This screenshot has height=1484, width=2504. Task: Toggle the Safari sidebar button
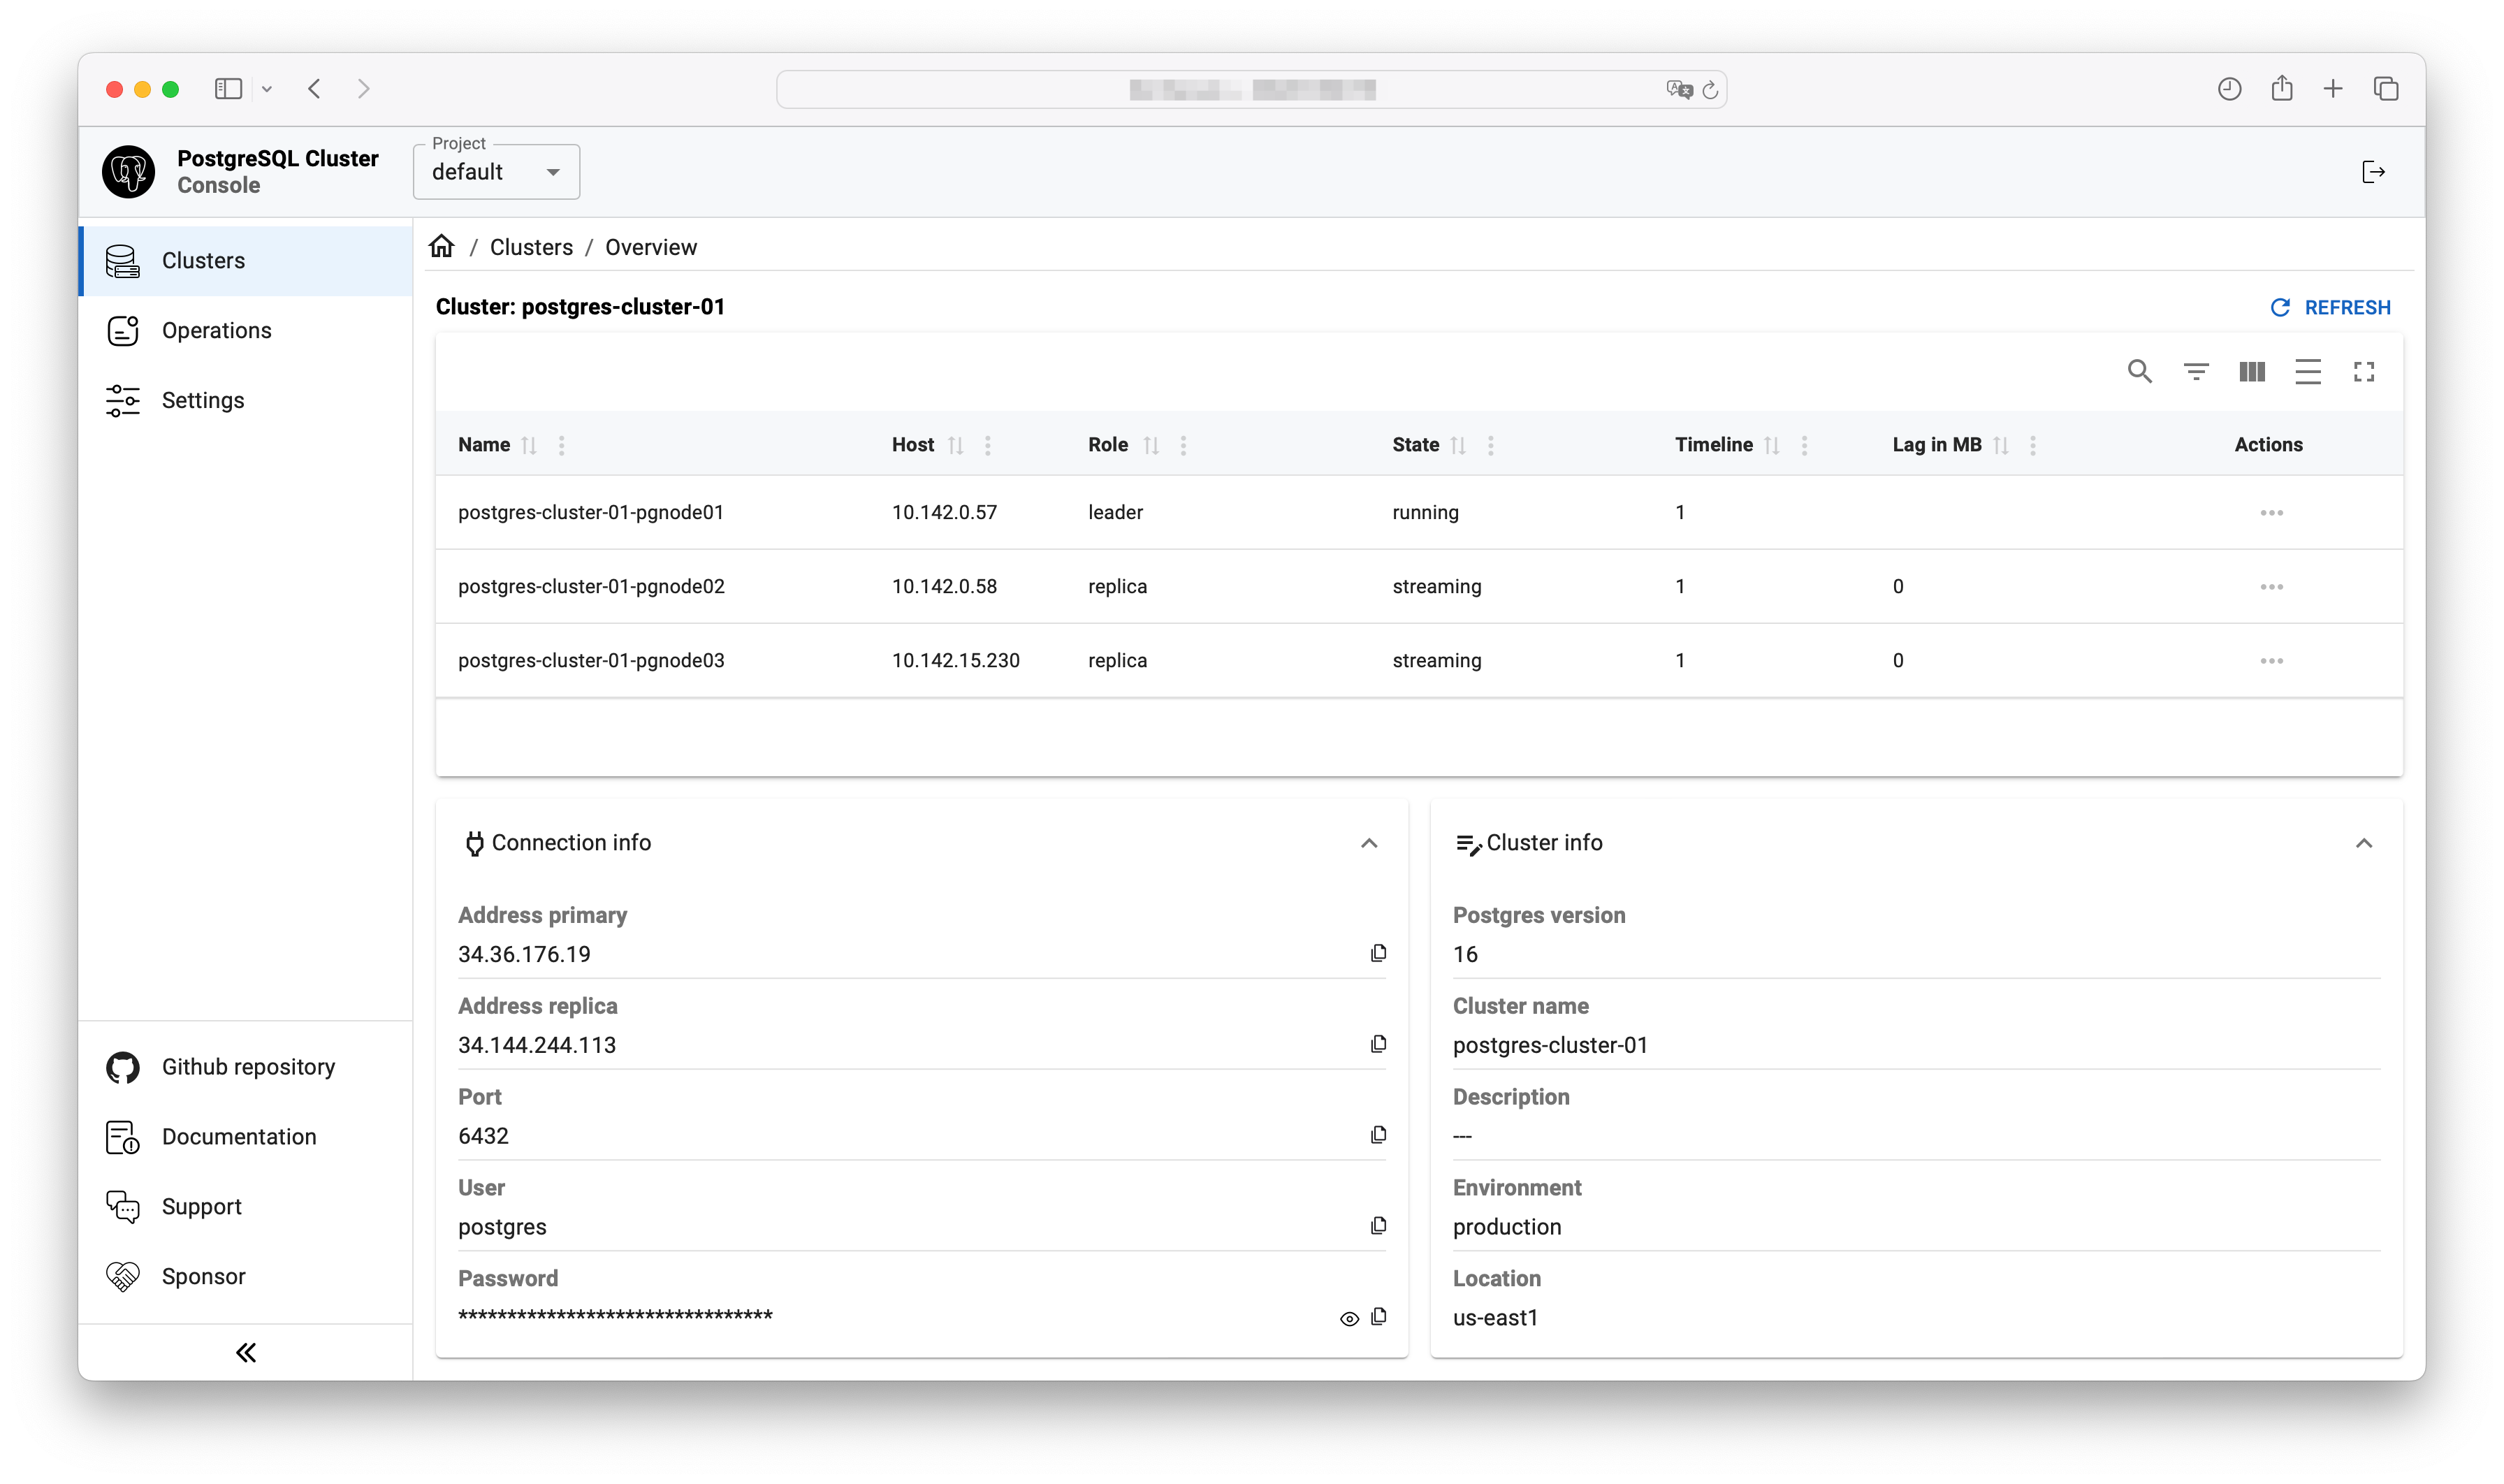(228, 89)
